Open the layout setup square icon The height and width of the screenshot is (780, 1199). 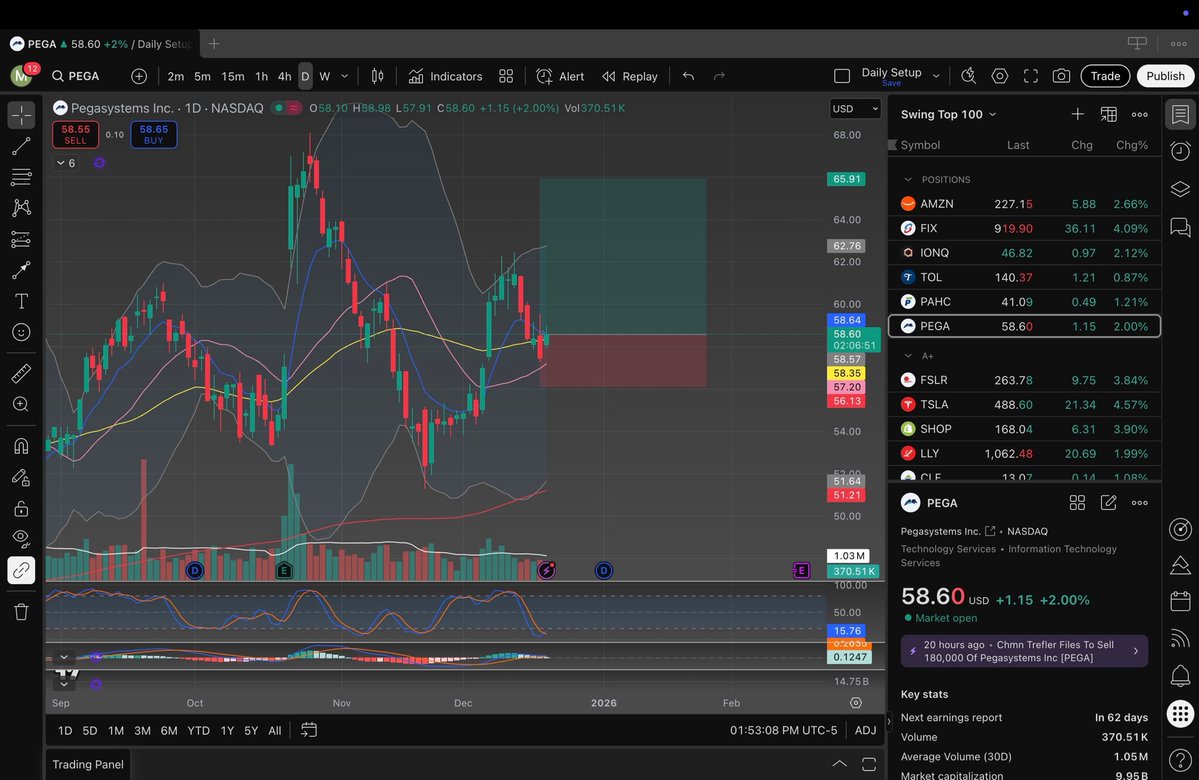(842, 76)
